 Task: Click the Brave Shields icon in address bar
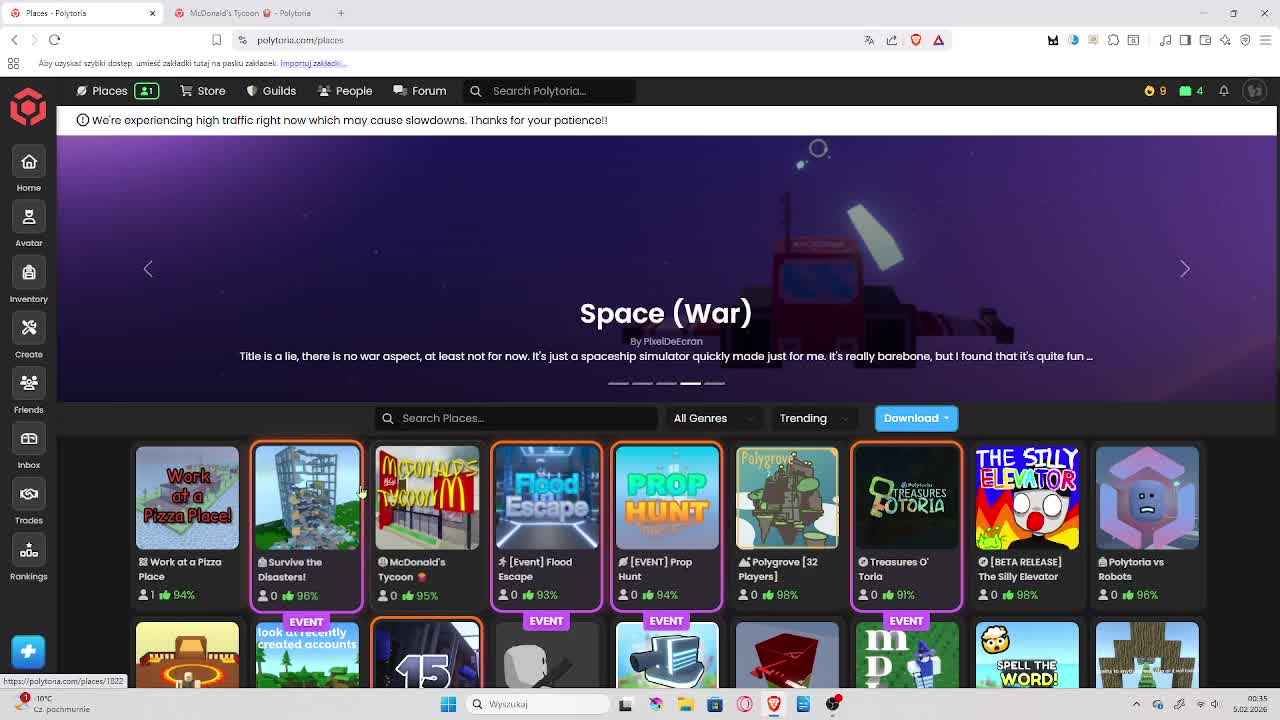916,40
